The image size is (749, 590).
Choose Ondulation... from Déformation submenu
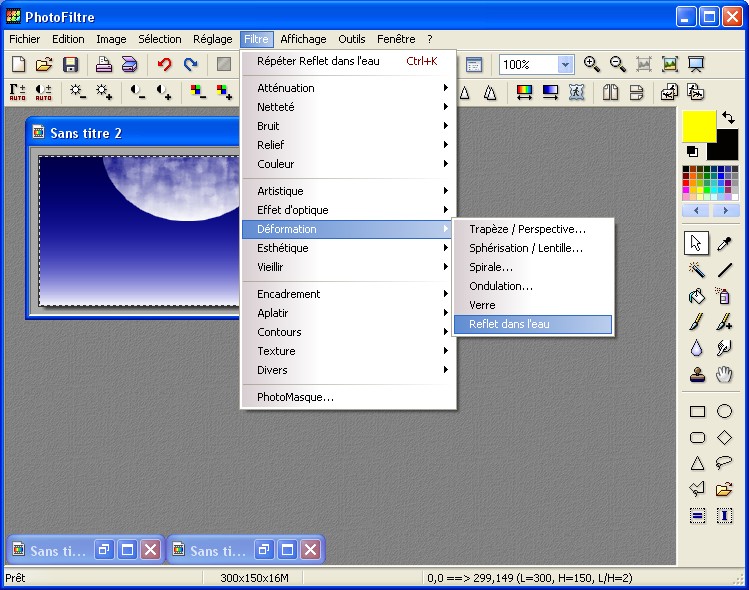(533, 286)
